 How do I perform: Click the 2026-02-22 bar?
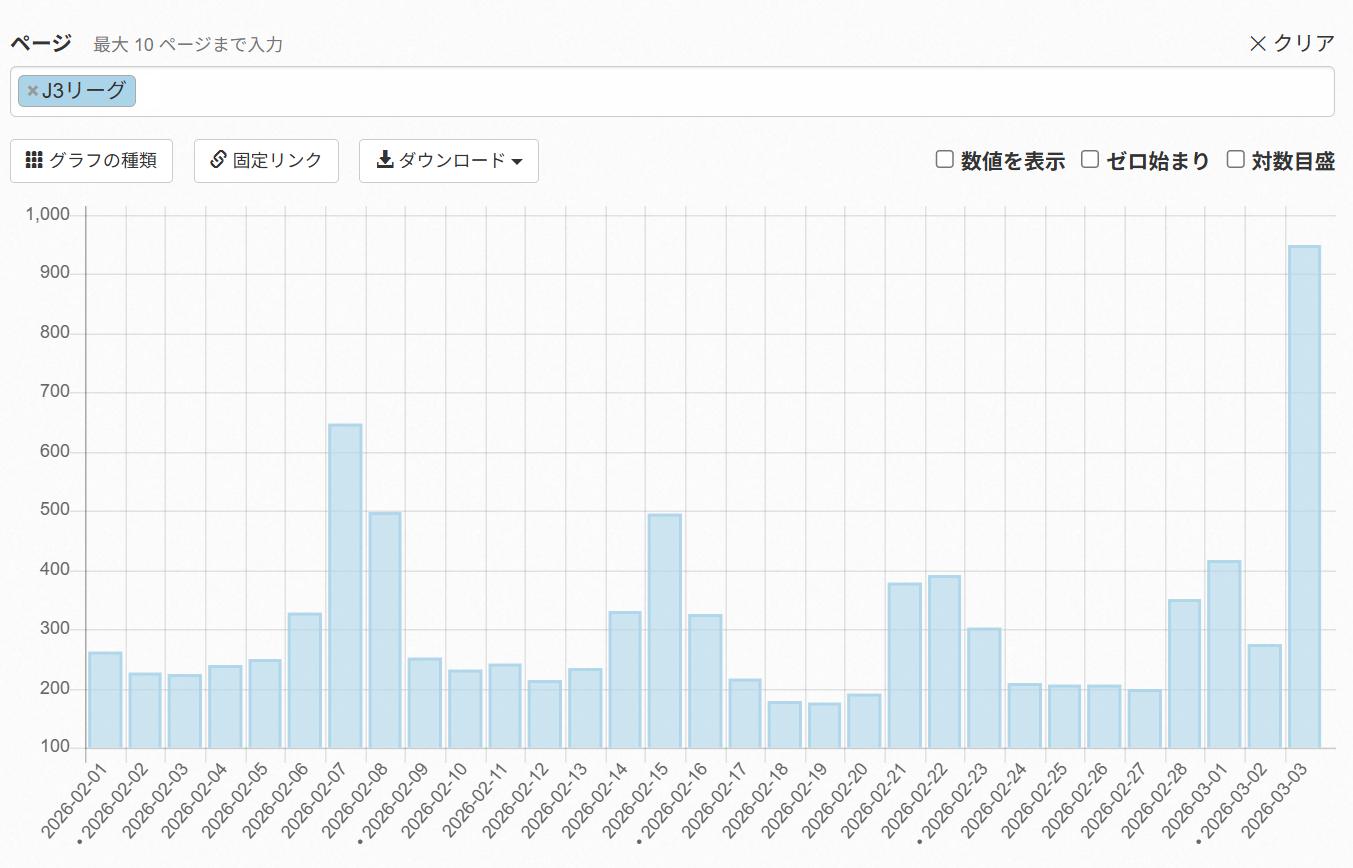click(x=944, y=661)
